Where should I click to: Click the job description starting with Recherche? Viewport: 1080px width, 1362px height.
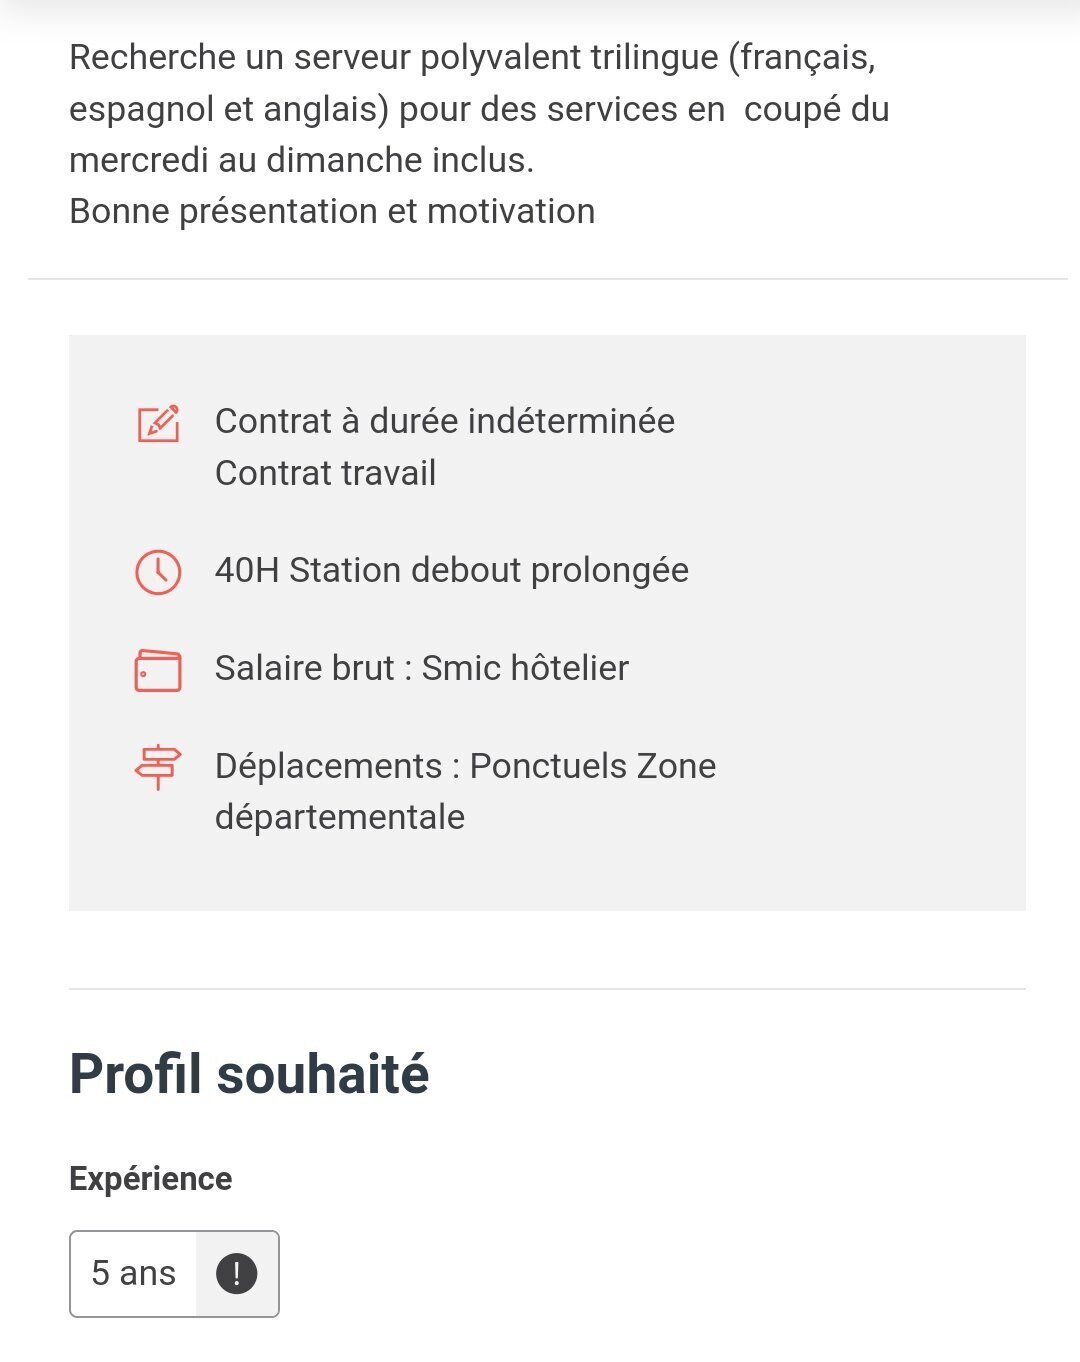tap(480, 134)
